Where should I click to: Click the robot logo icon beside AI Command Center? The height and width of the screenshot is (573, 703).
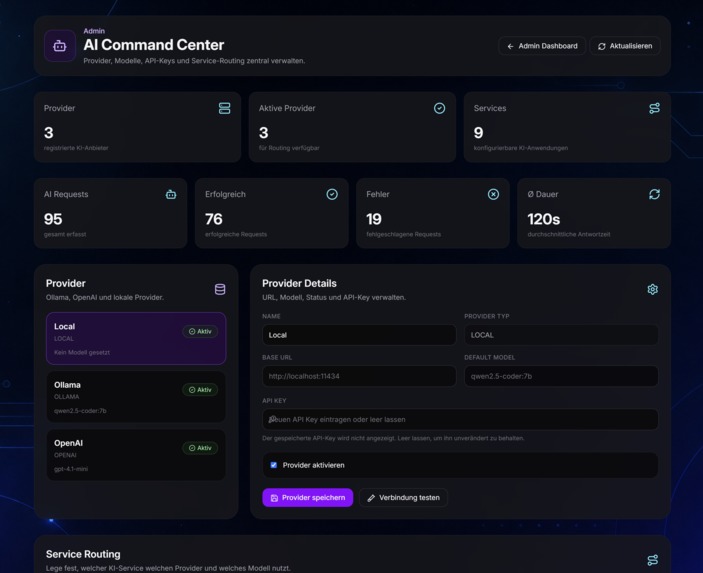coord(60,46)
